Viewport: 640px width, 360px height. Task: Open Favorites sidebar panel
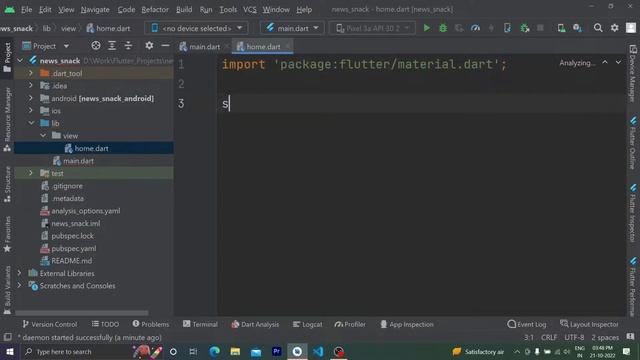(7, 234)
